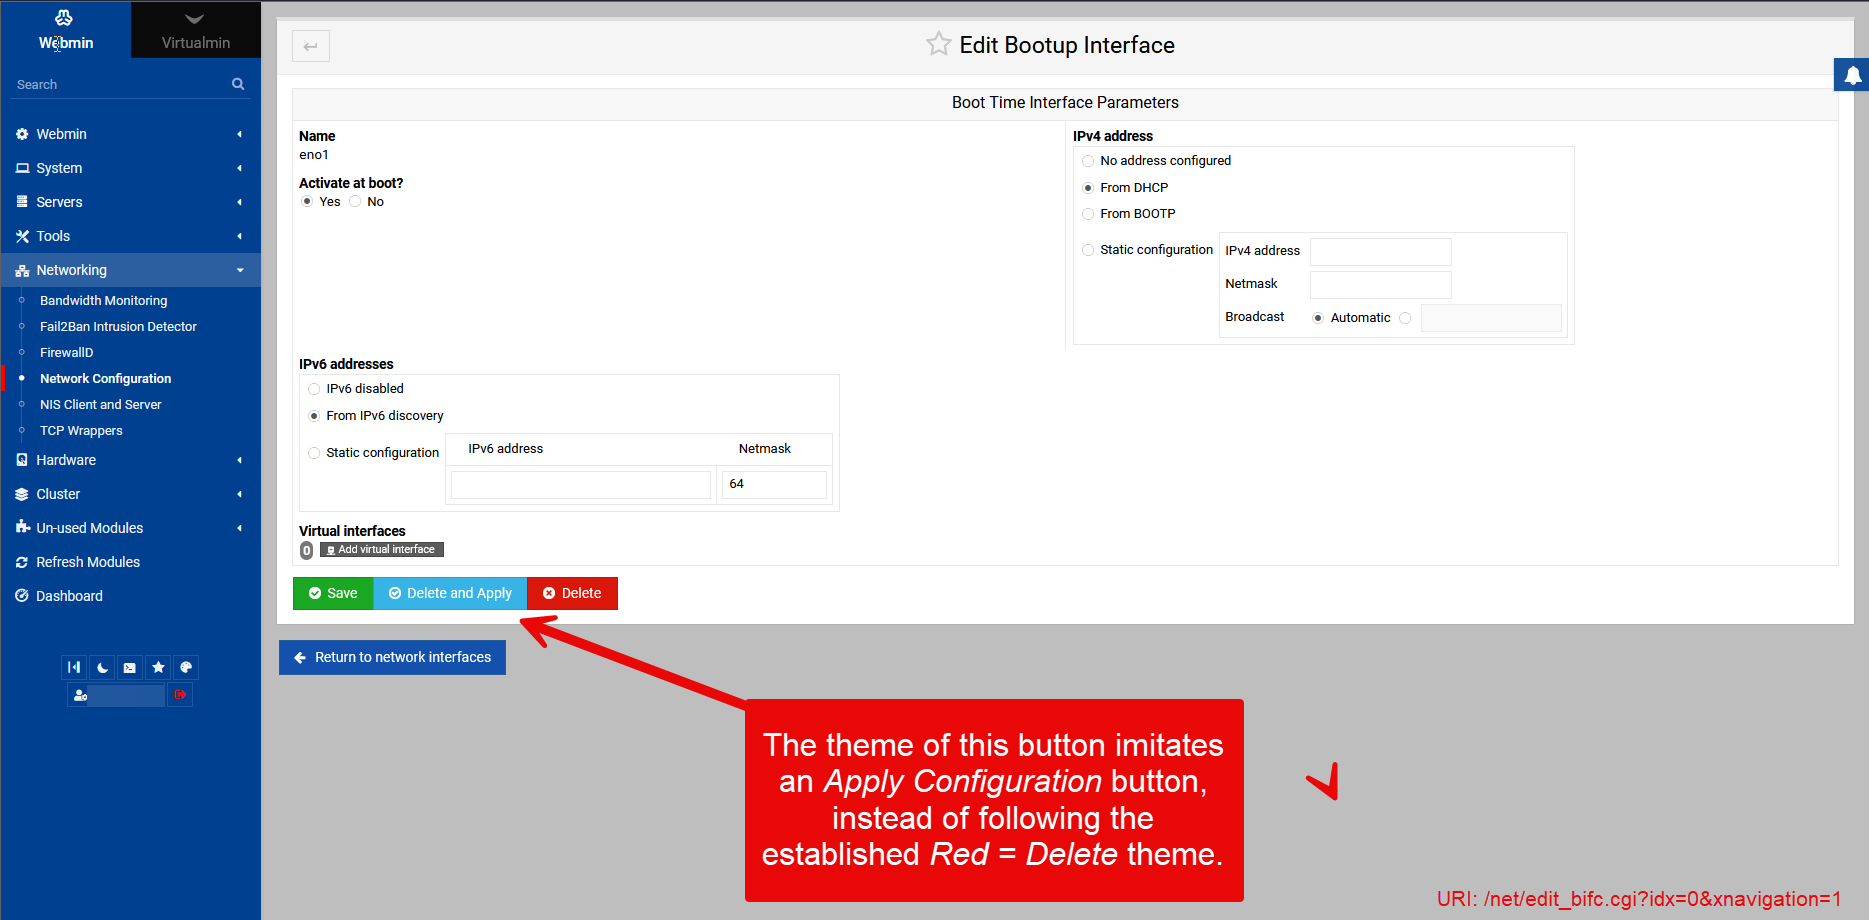
Task: Click the Refresh Modules icon
Action: (x=22, y=562)
